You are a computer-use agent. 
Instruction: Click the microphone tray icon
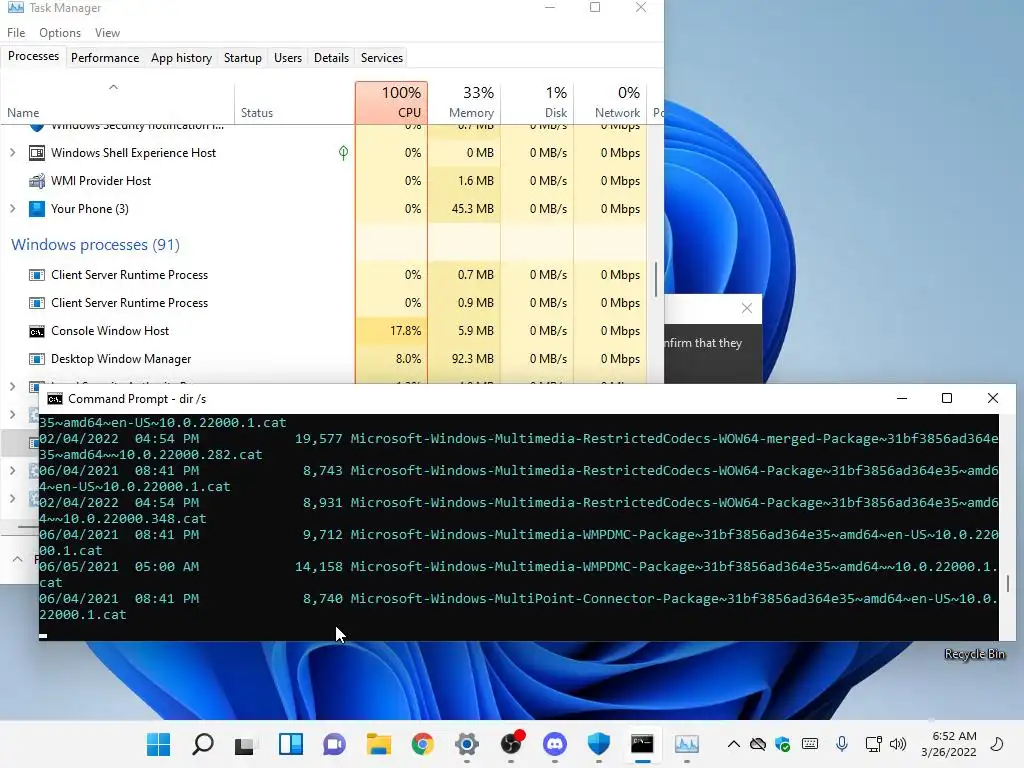tap(842, 744)
